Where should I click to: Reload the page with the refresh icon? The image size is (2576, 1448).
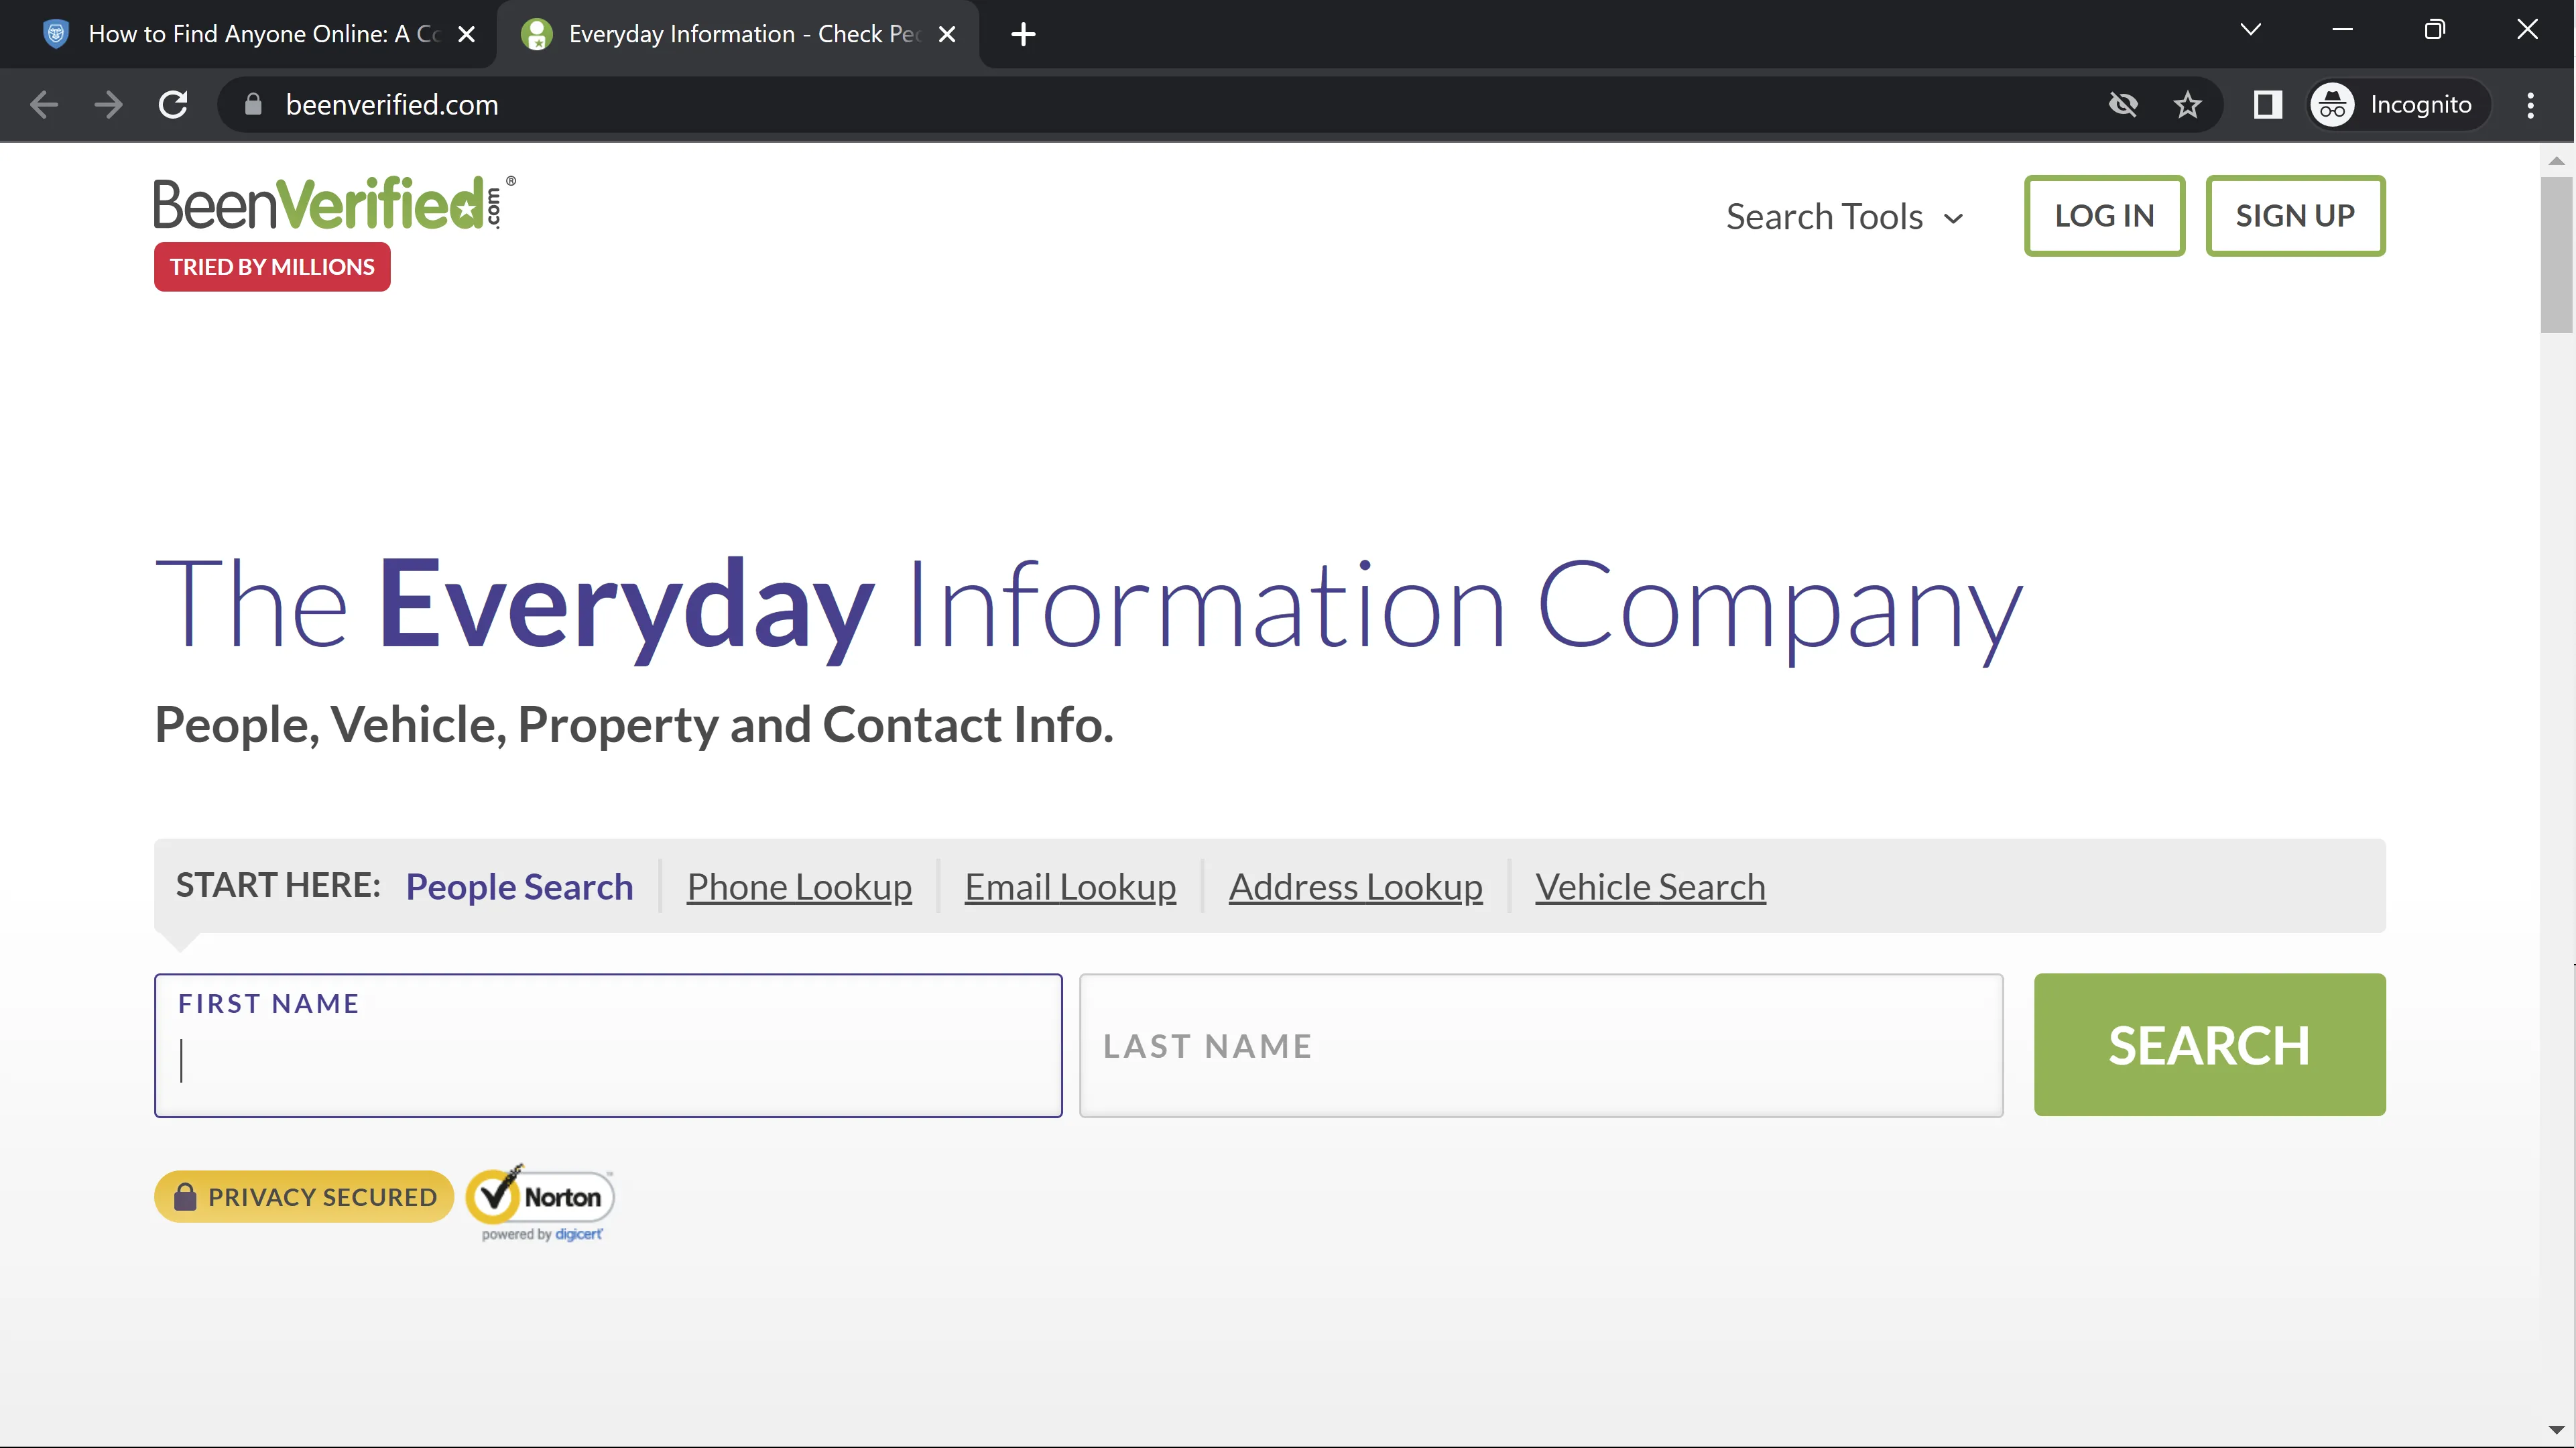(x=174, y=105)
